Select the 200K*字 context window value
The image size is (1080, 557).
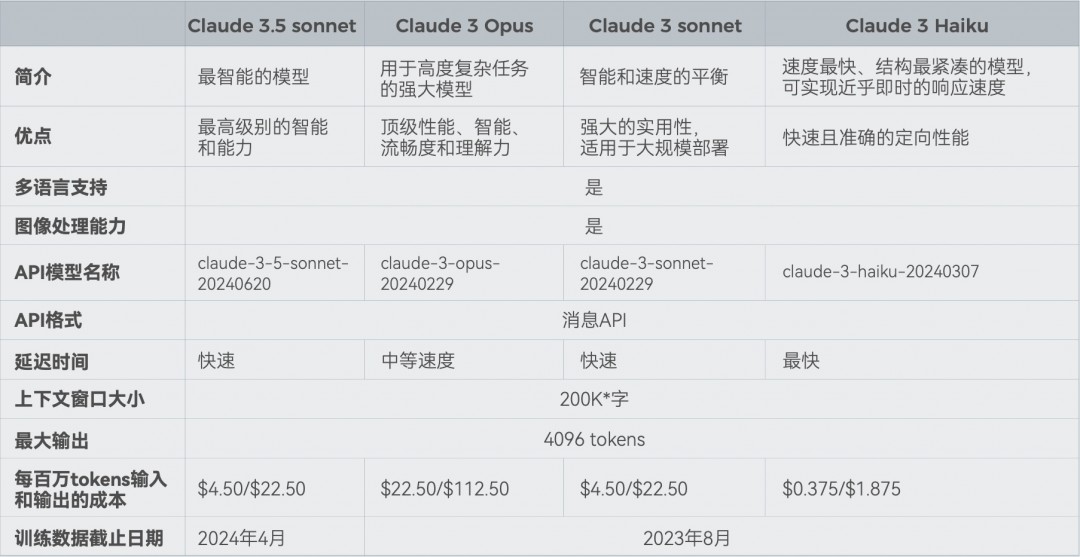594,399
